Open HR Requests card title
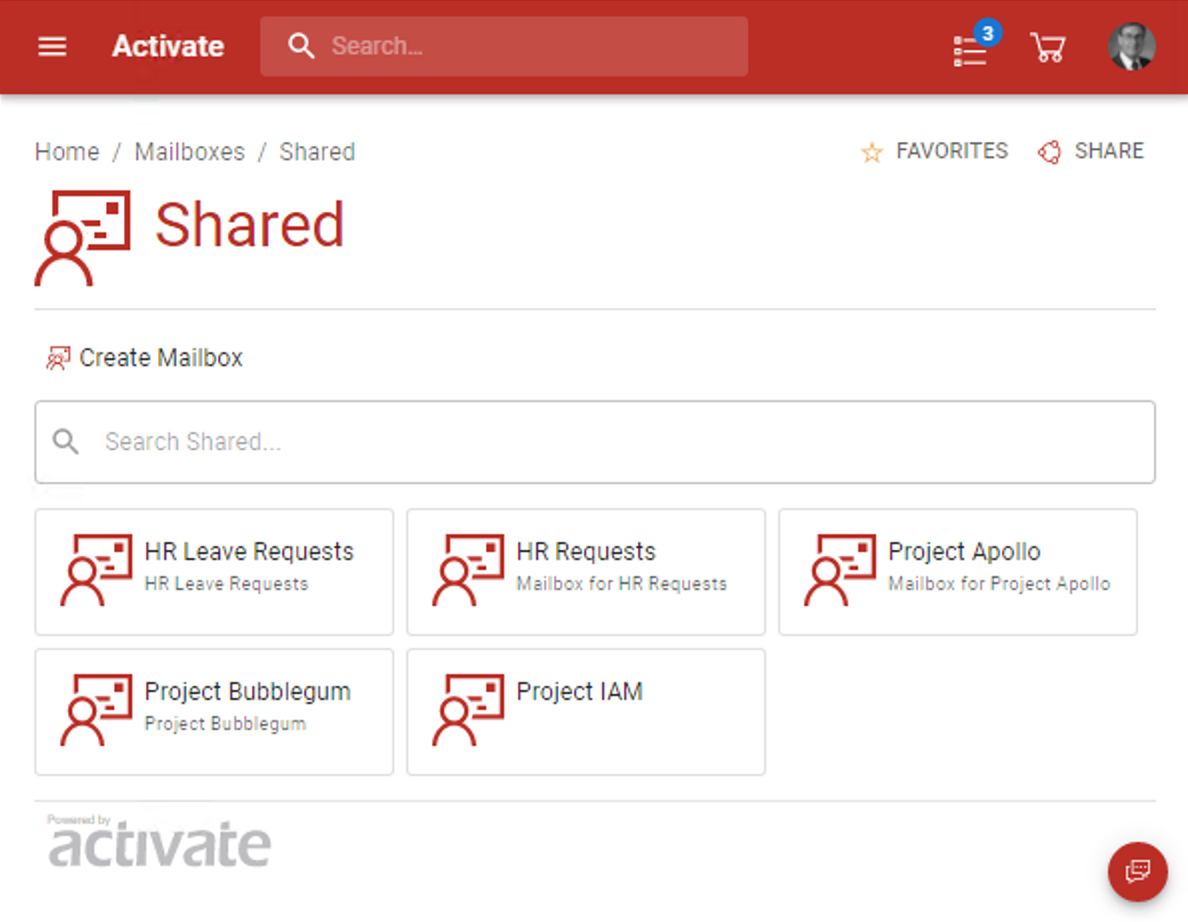This screenshot has width=1188, height=922. point(586,552)
